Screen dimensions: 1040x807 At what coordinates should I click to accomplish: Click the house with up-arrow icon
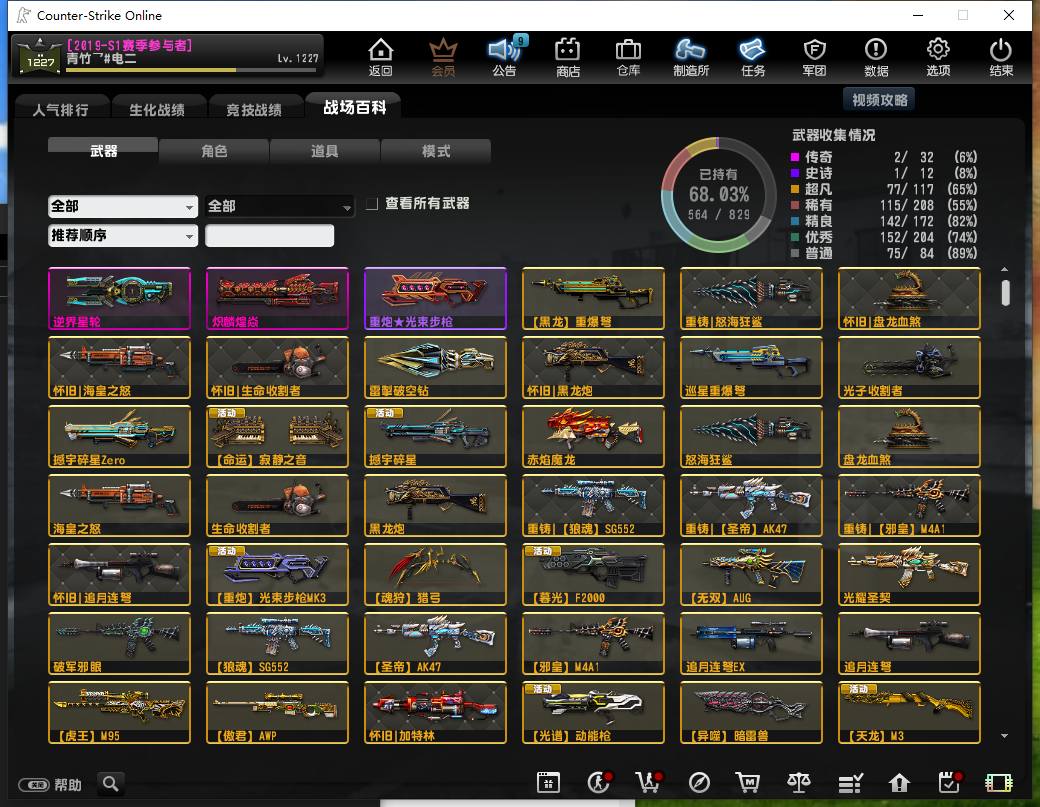tap(899, 783)
